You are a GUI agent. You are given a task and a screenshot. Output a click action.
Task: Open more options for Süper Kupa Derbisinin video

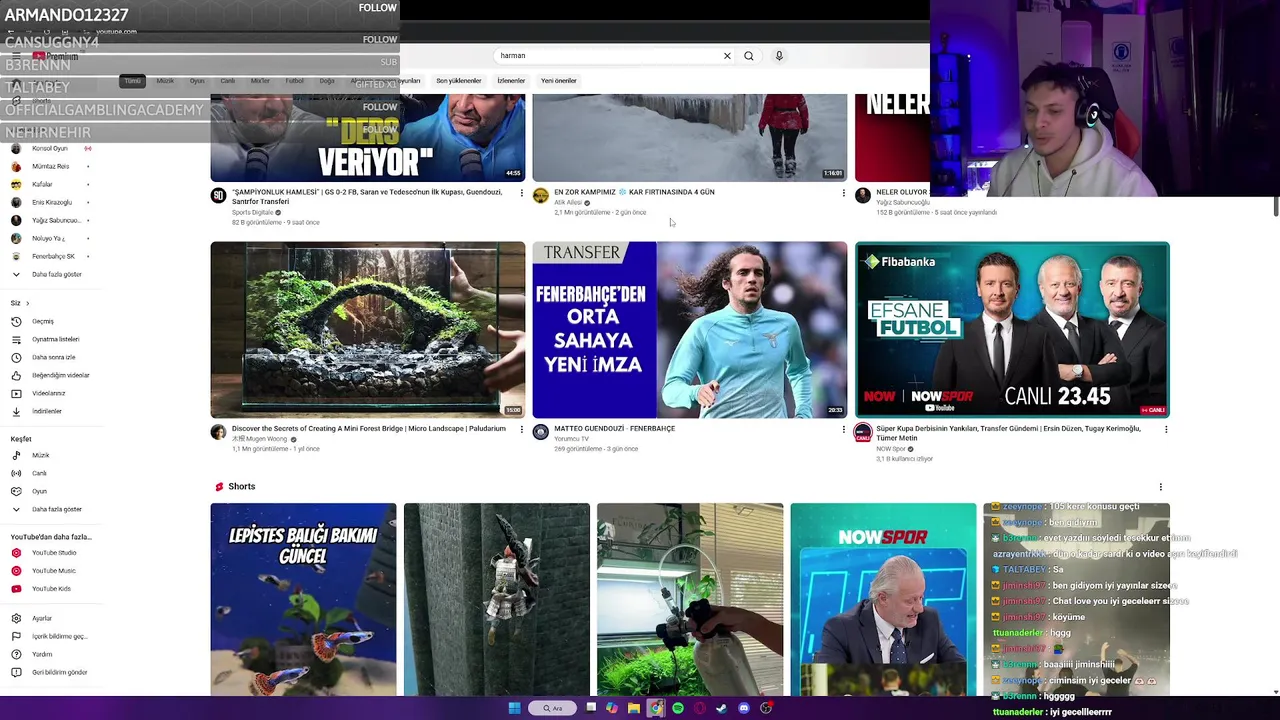point(1165,429)
